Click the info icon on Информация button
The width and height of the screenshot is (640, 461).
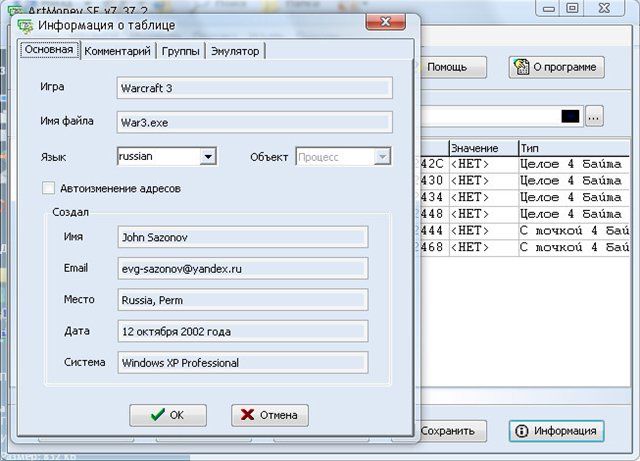click(x=521, y=431)
